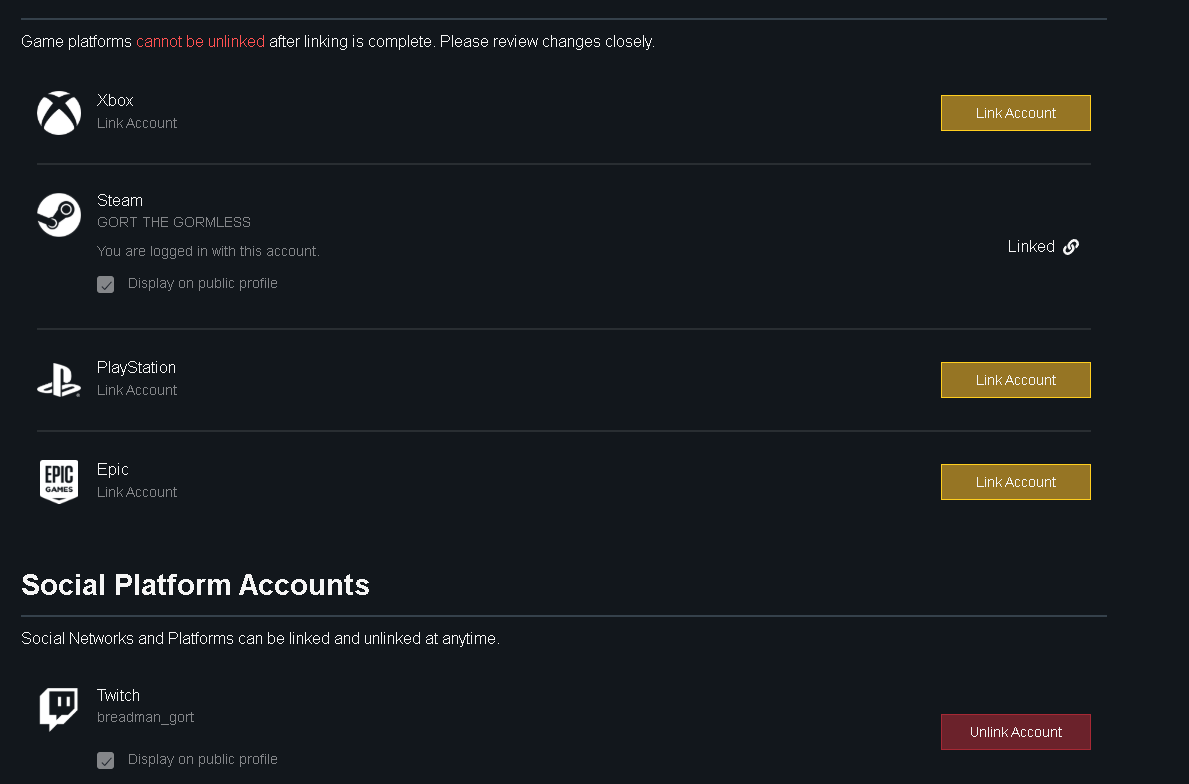Viewport: 1189px width, 784px height.
Task: Click the Xbox logo icon
Action: [59, 113]
